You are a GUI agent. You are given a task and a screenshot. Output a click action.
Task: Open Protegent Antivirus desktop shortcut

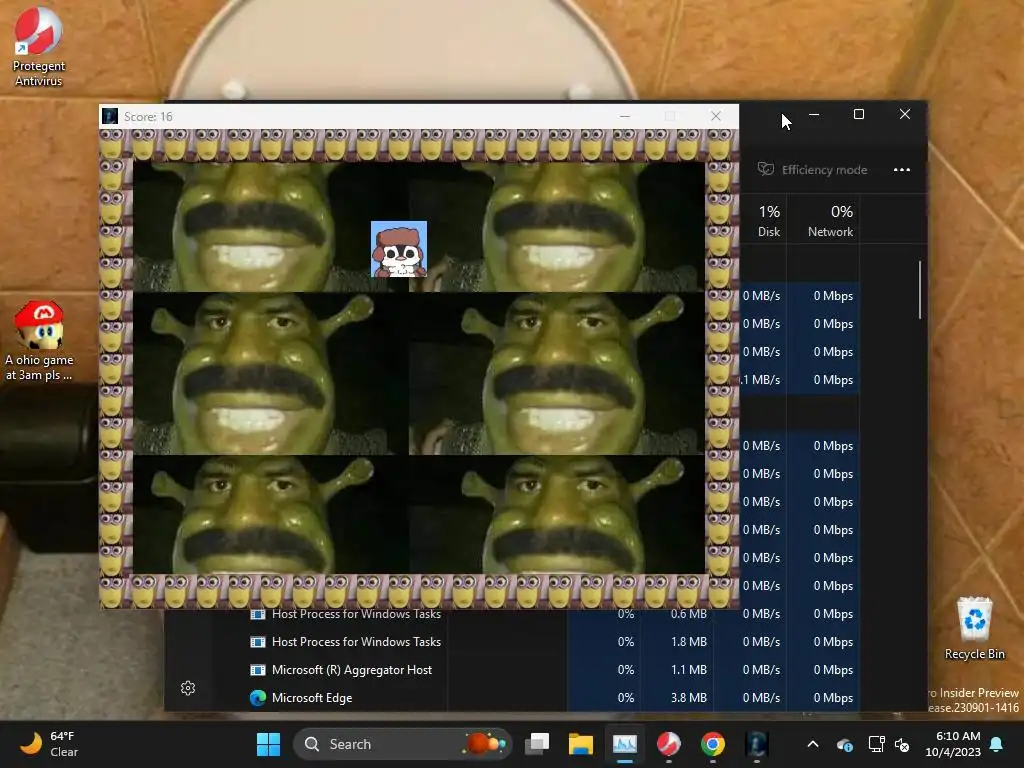click(x=39, y=47)
